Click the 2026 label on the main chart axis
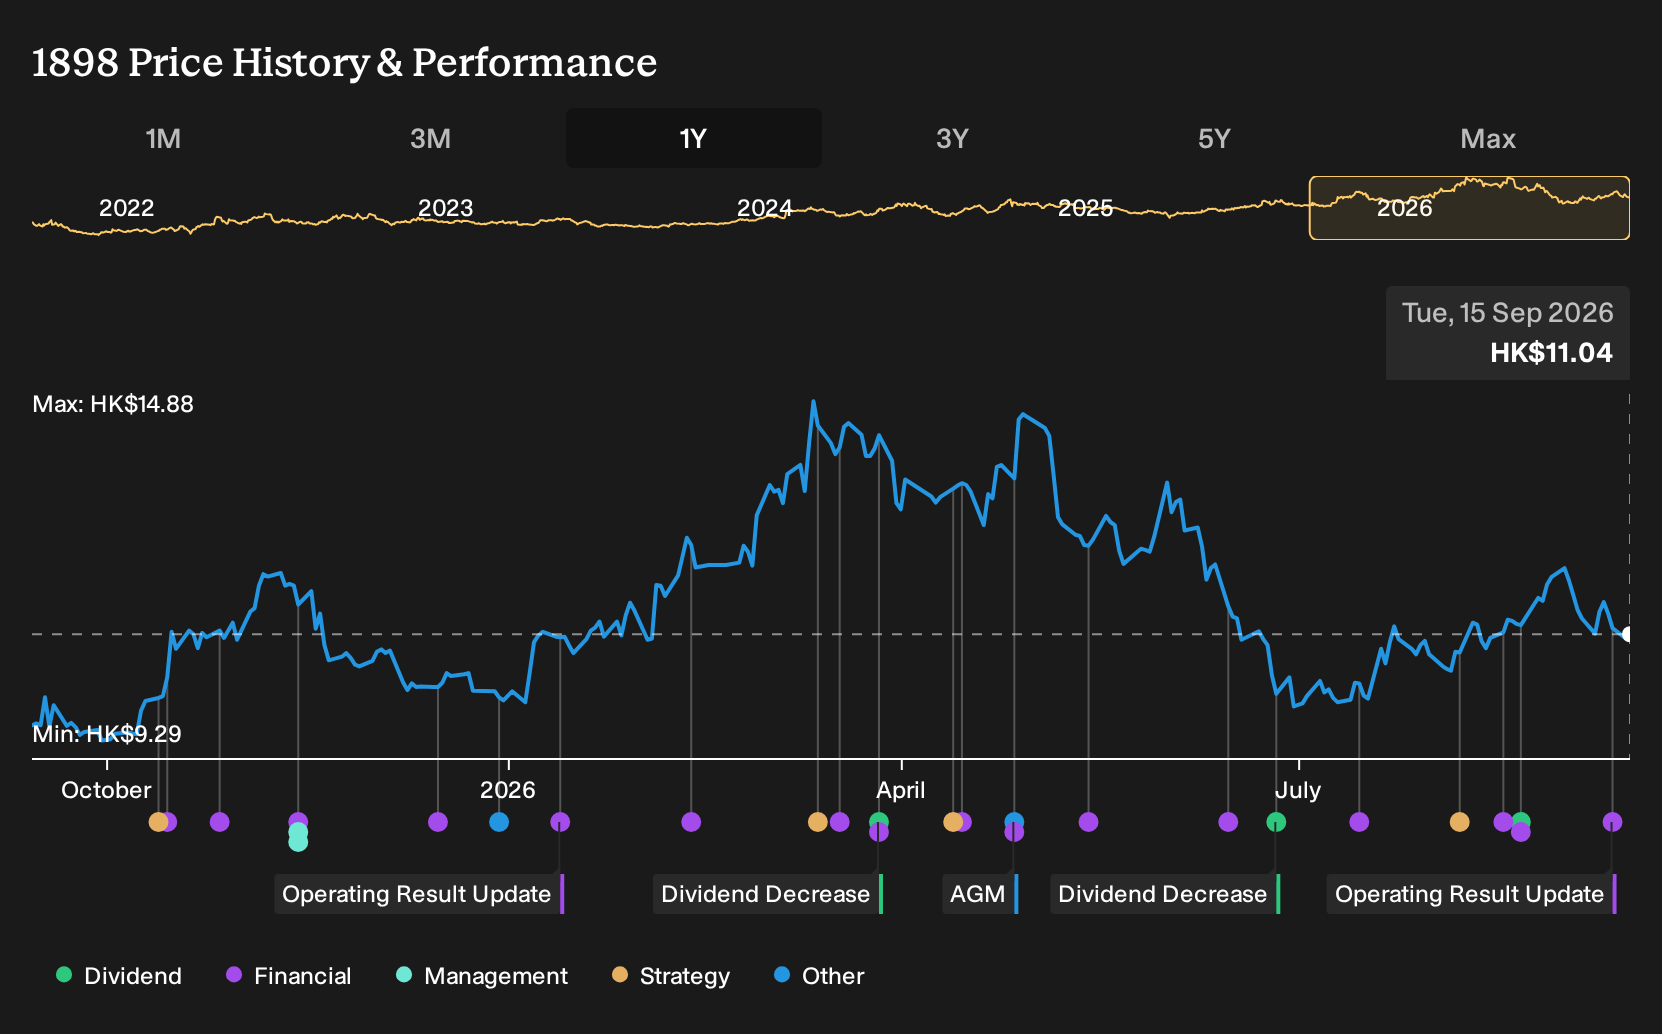 pyautogui.click(x=508, y=790)
